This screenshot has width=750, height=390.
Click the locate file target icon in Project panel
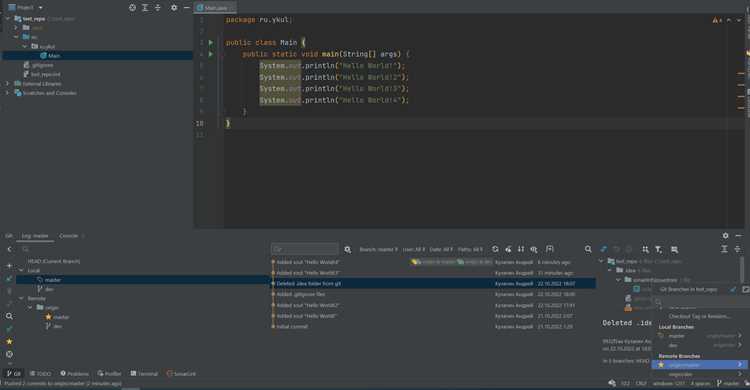132,8
